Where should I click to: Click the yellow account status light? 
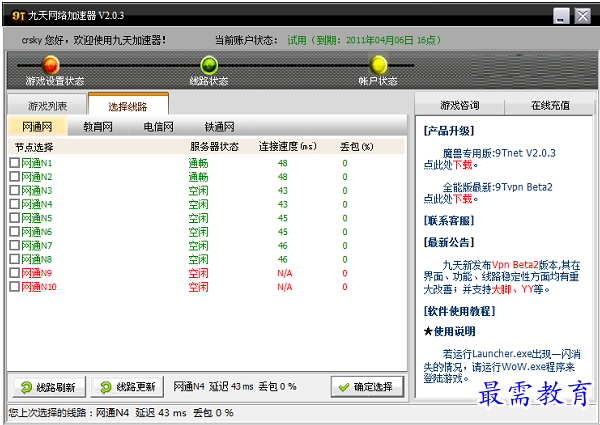tap(378, 65)
